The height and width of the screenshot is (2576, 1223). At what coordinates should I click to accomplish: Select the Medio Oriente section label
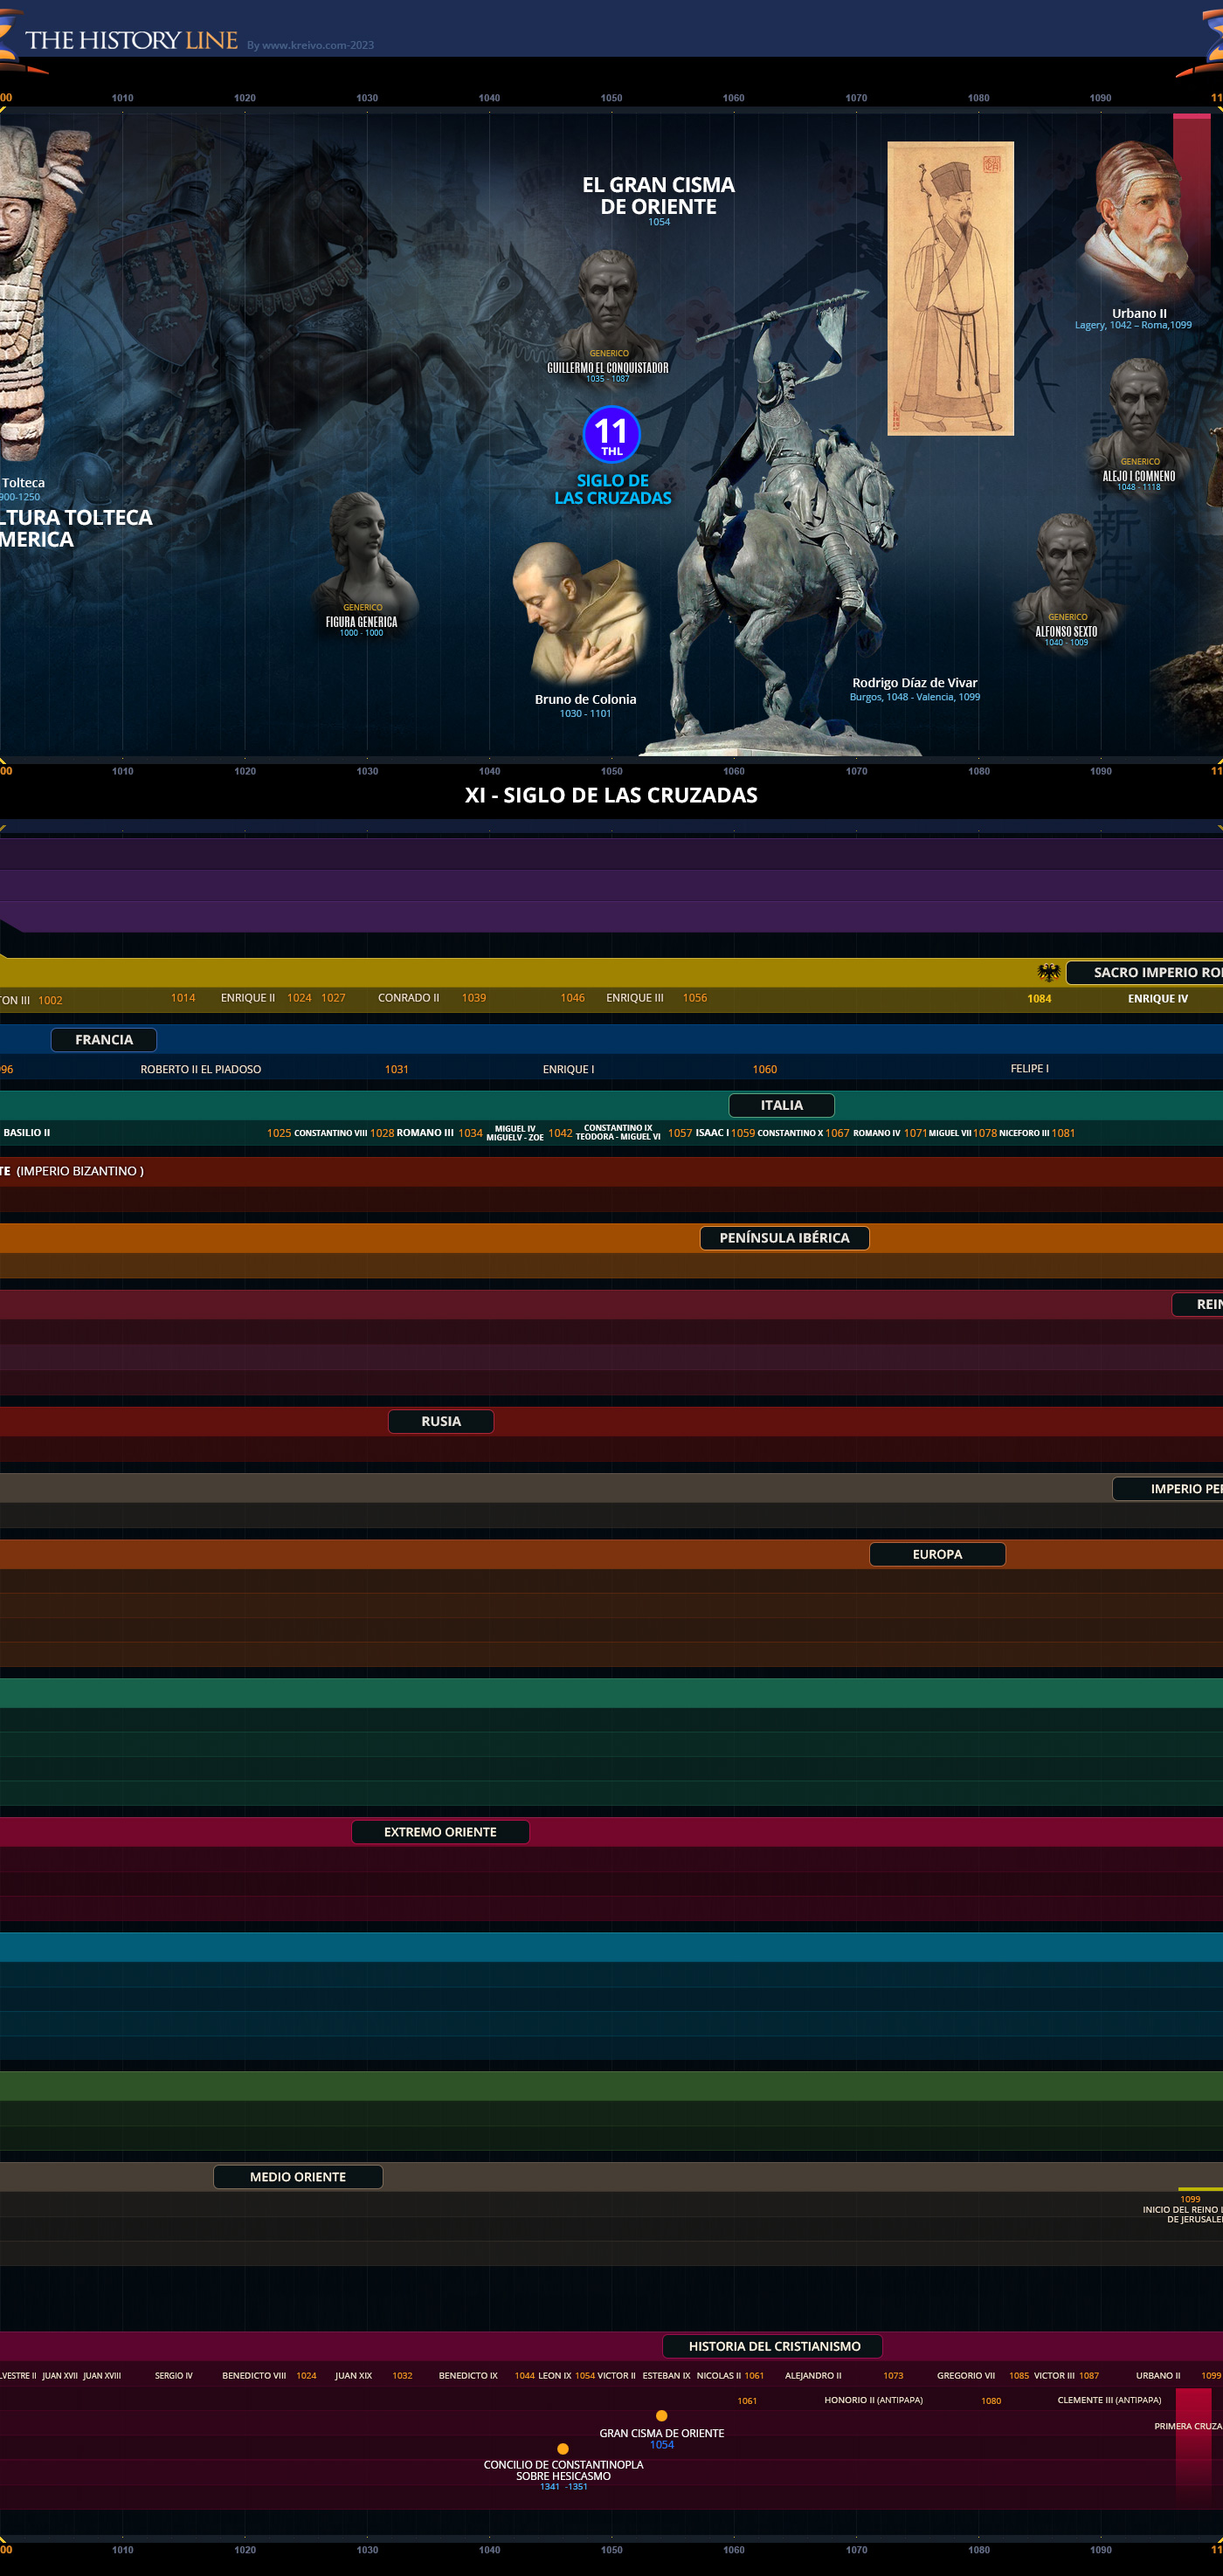click(x=298, y=2177)
